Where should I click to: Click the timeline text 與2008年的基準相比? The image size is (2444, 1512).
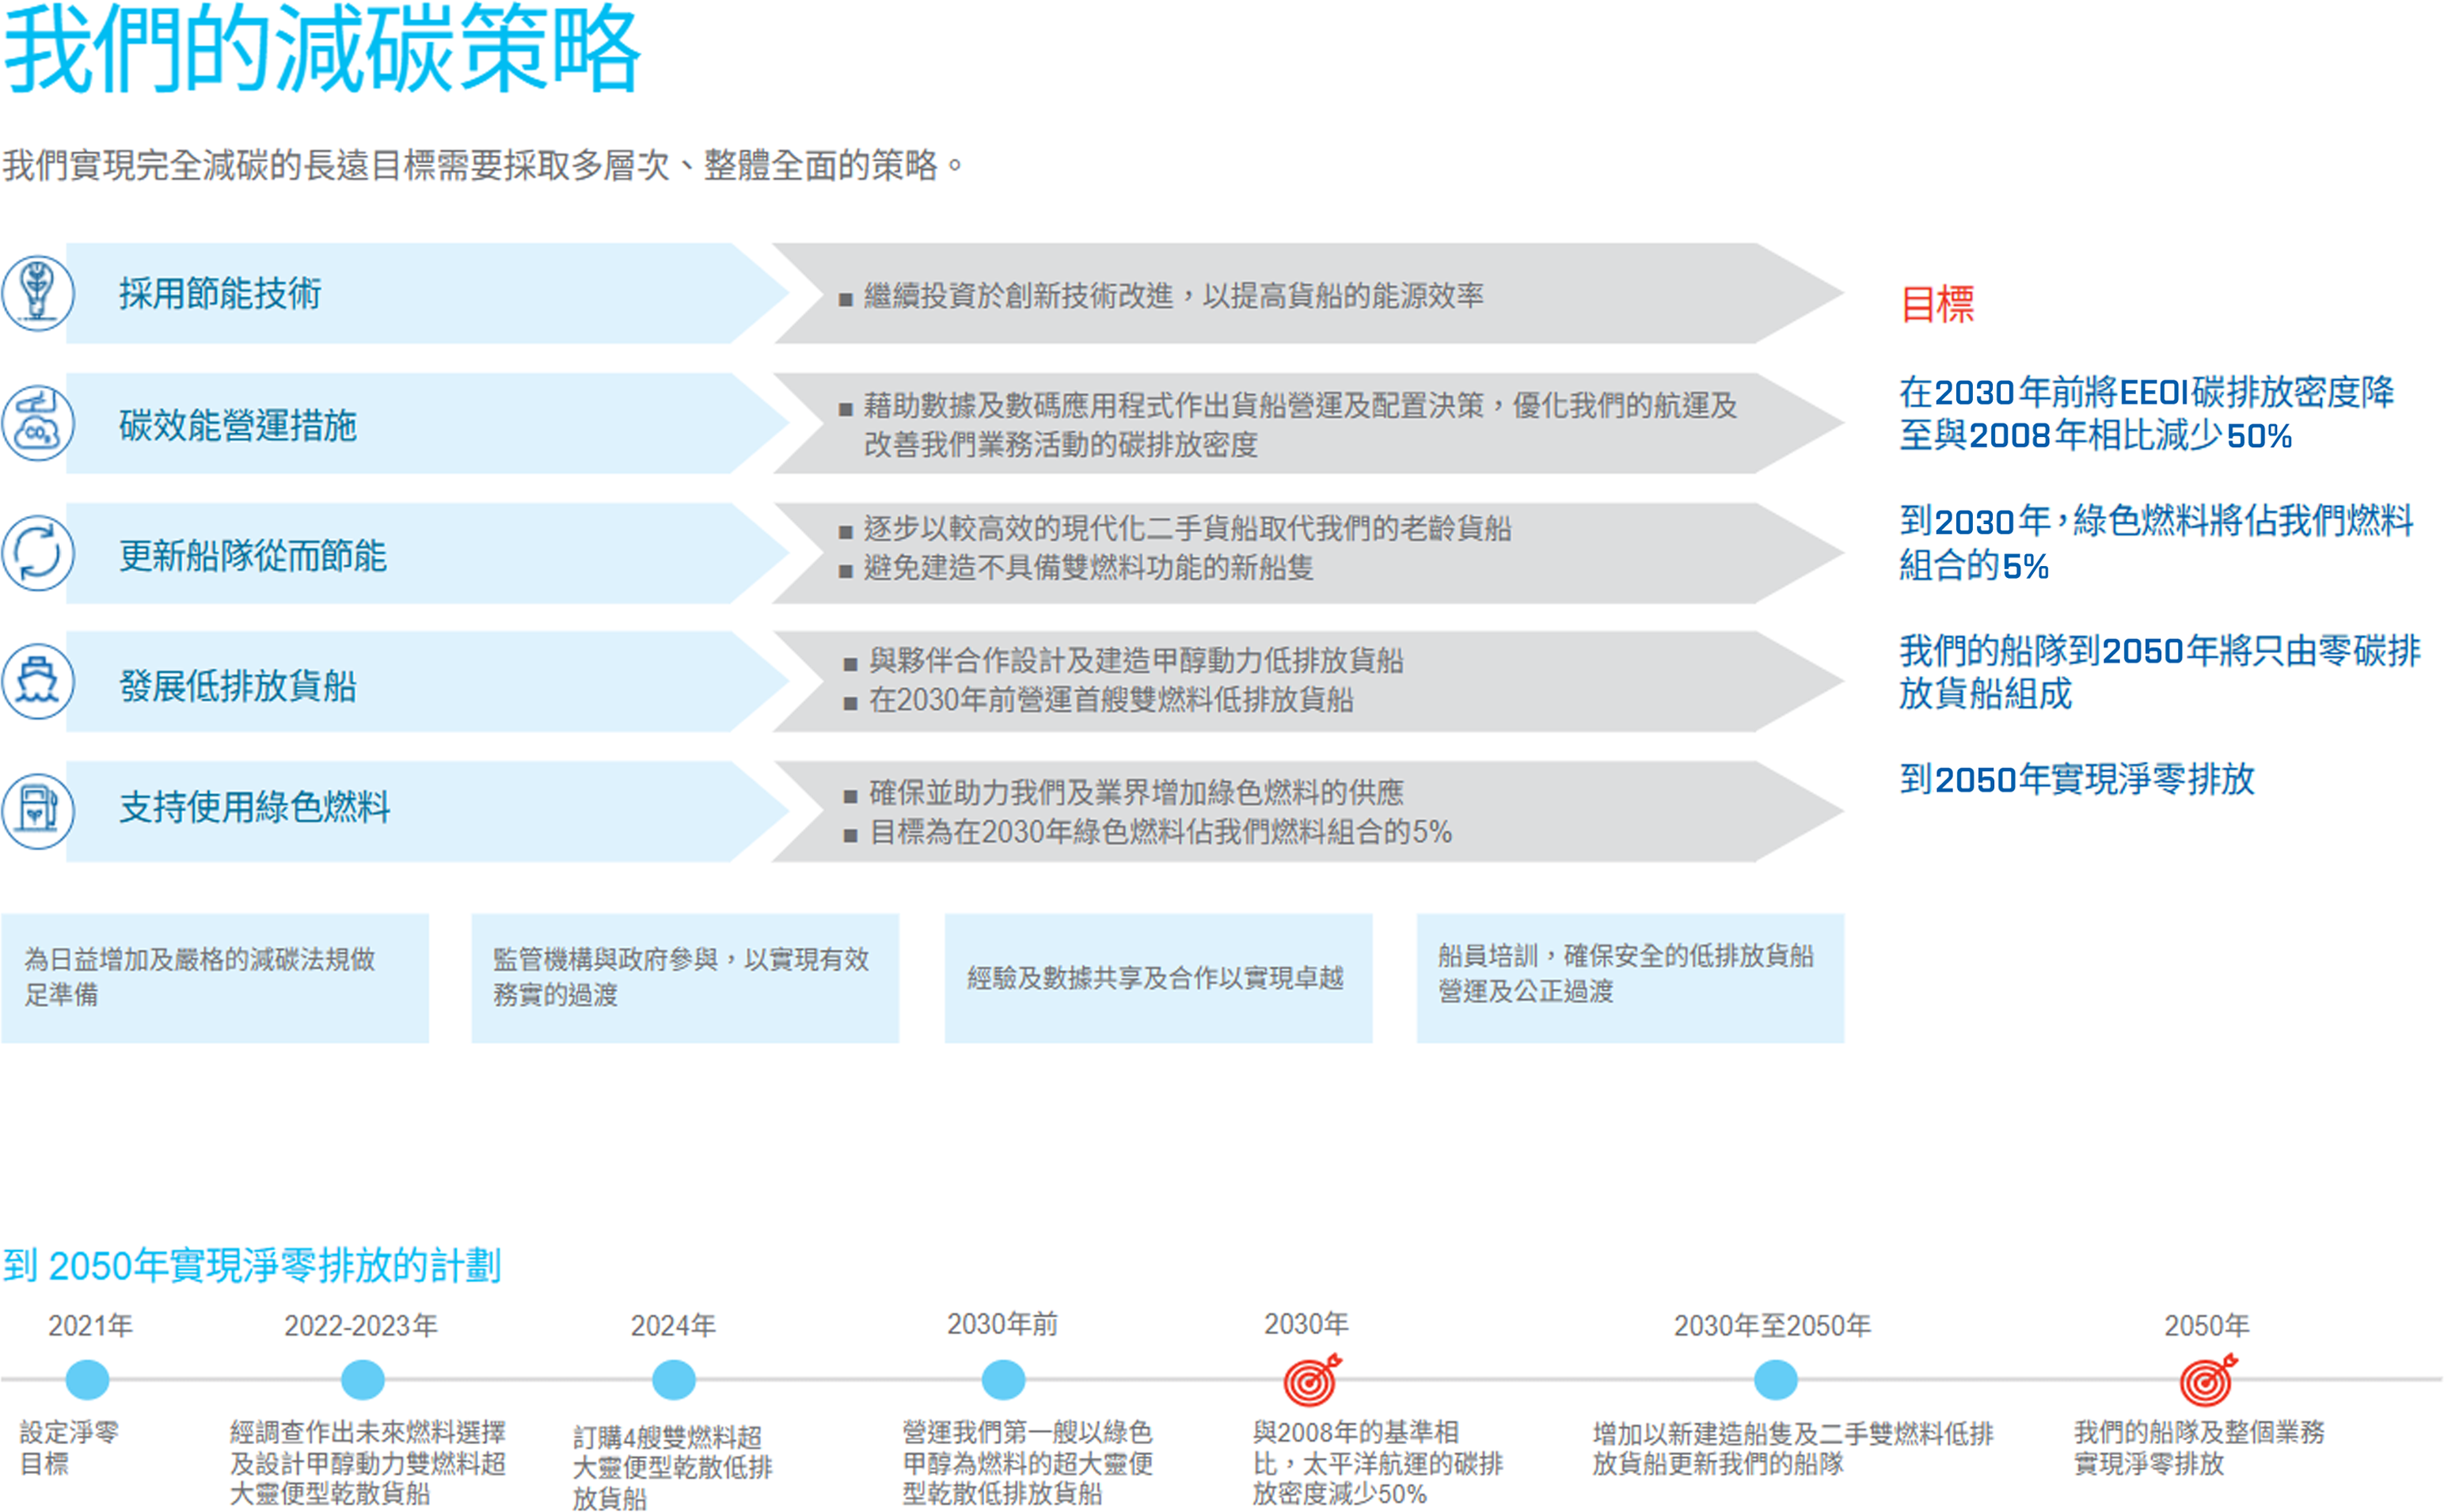[1377, 1463]
